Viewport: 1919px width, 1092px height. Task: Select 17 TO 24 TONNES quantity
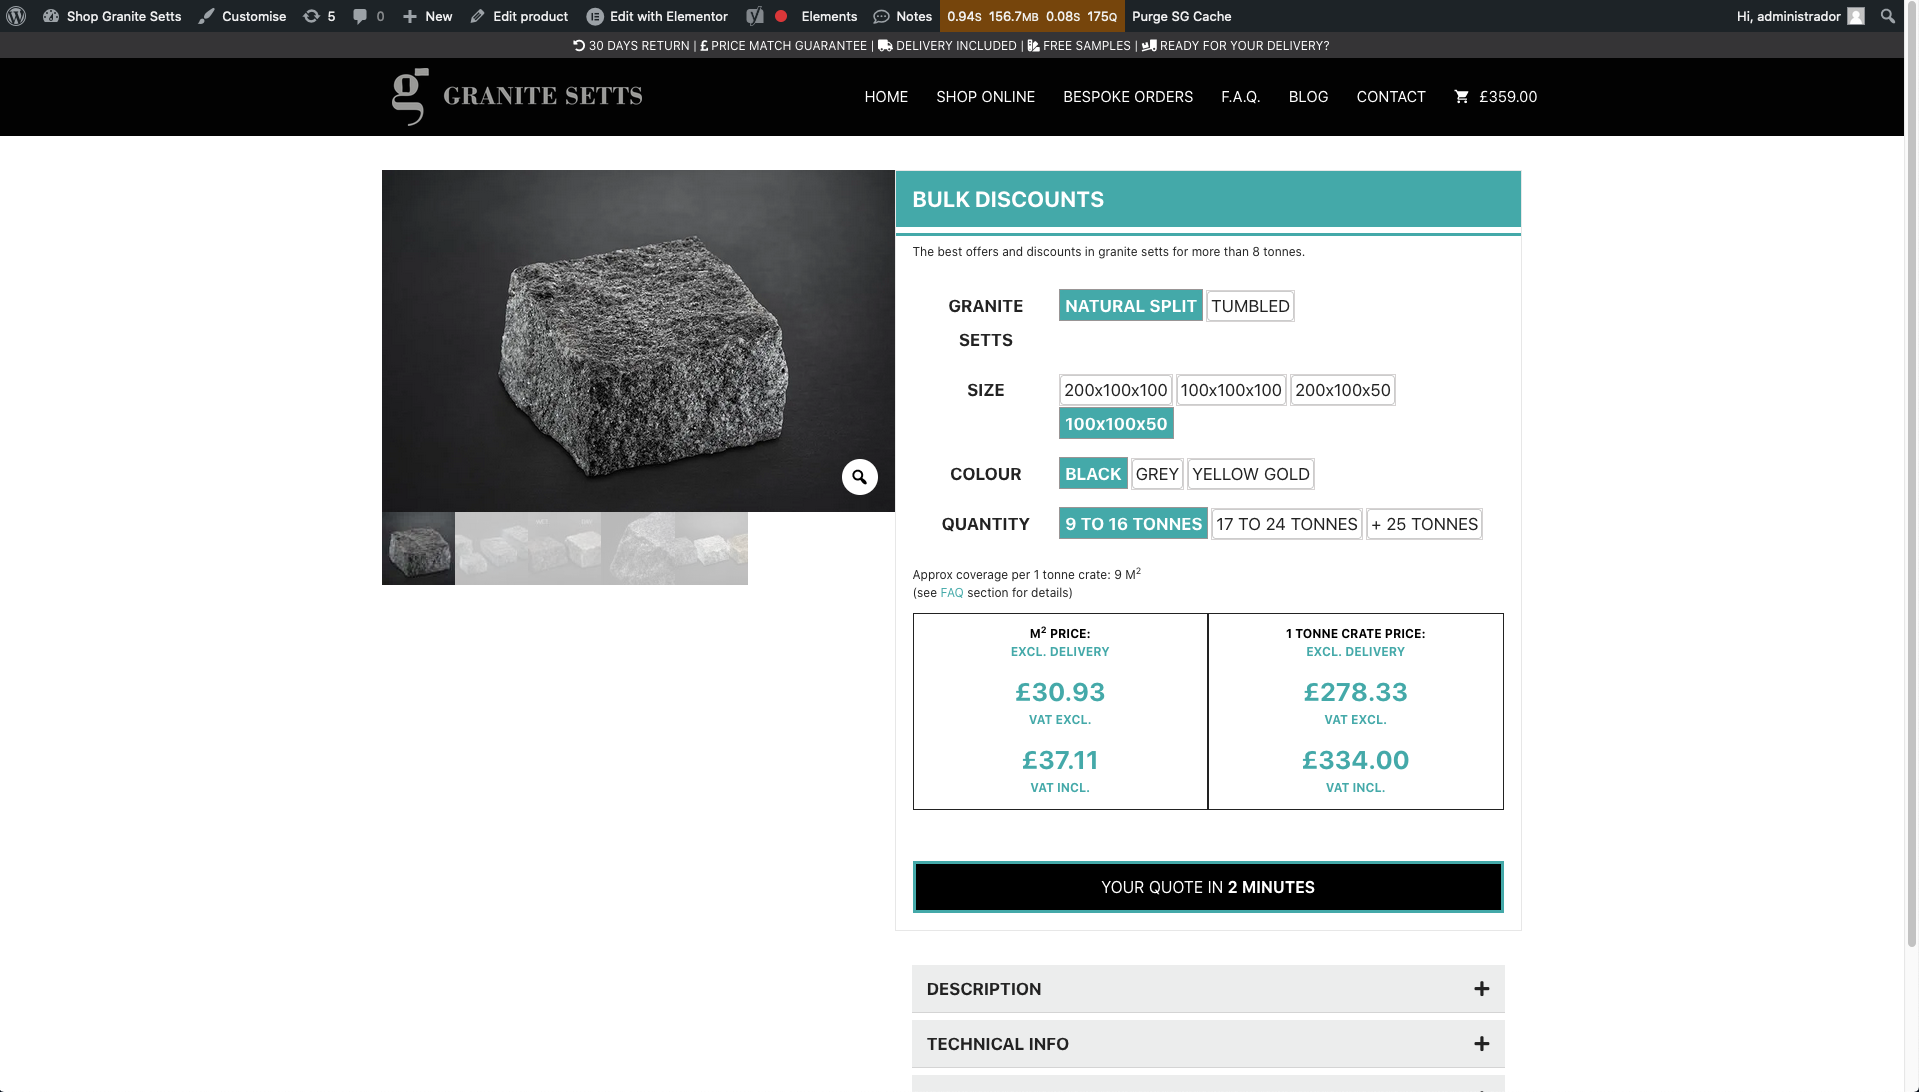(1287, 524)
